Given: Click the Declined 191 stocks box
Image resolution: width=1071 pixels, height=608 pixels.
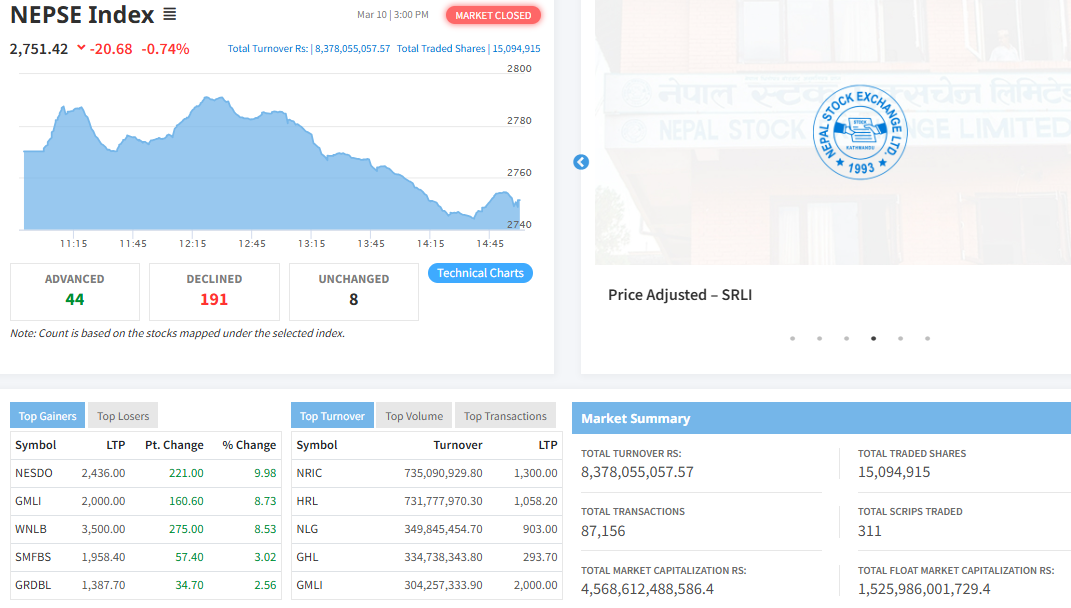Looking at the screenshot, I should [214, 291].
